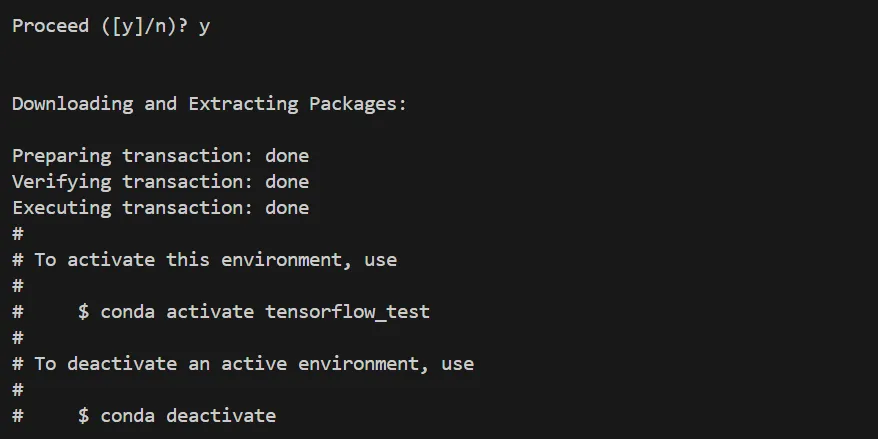
Task: Click the 'Preparing transaction: done' line
Action: tap(160, 156)
